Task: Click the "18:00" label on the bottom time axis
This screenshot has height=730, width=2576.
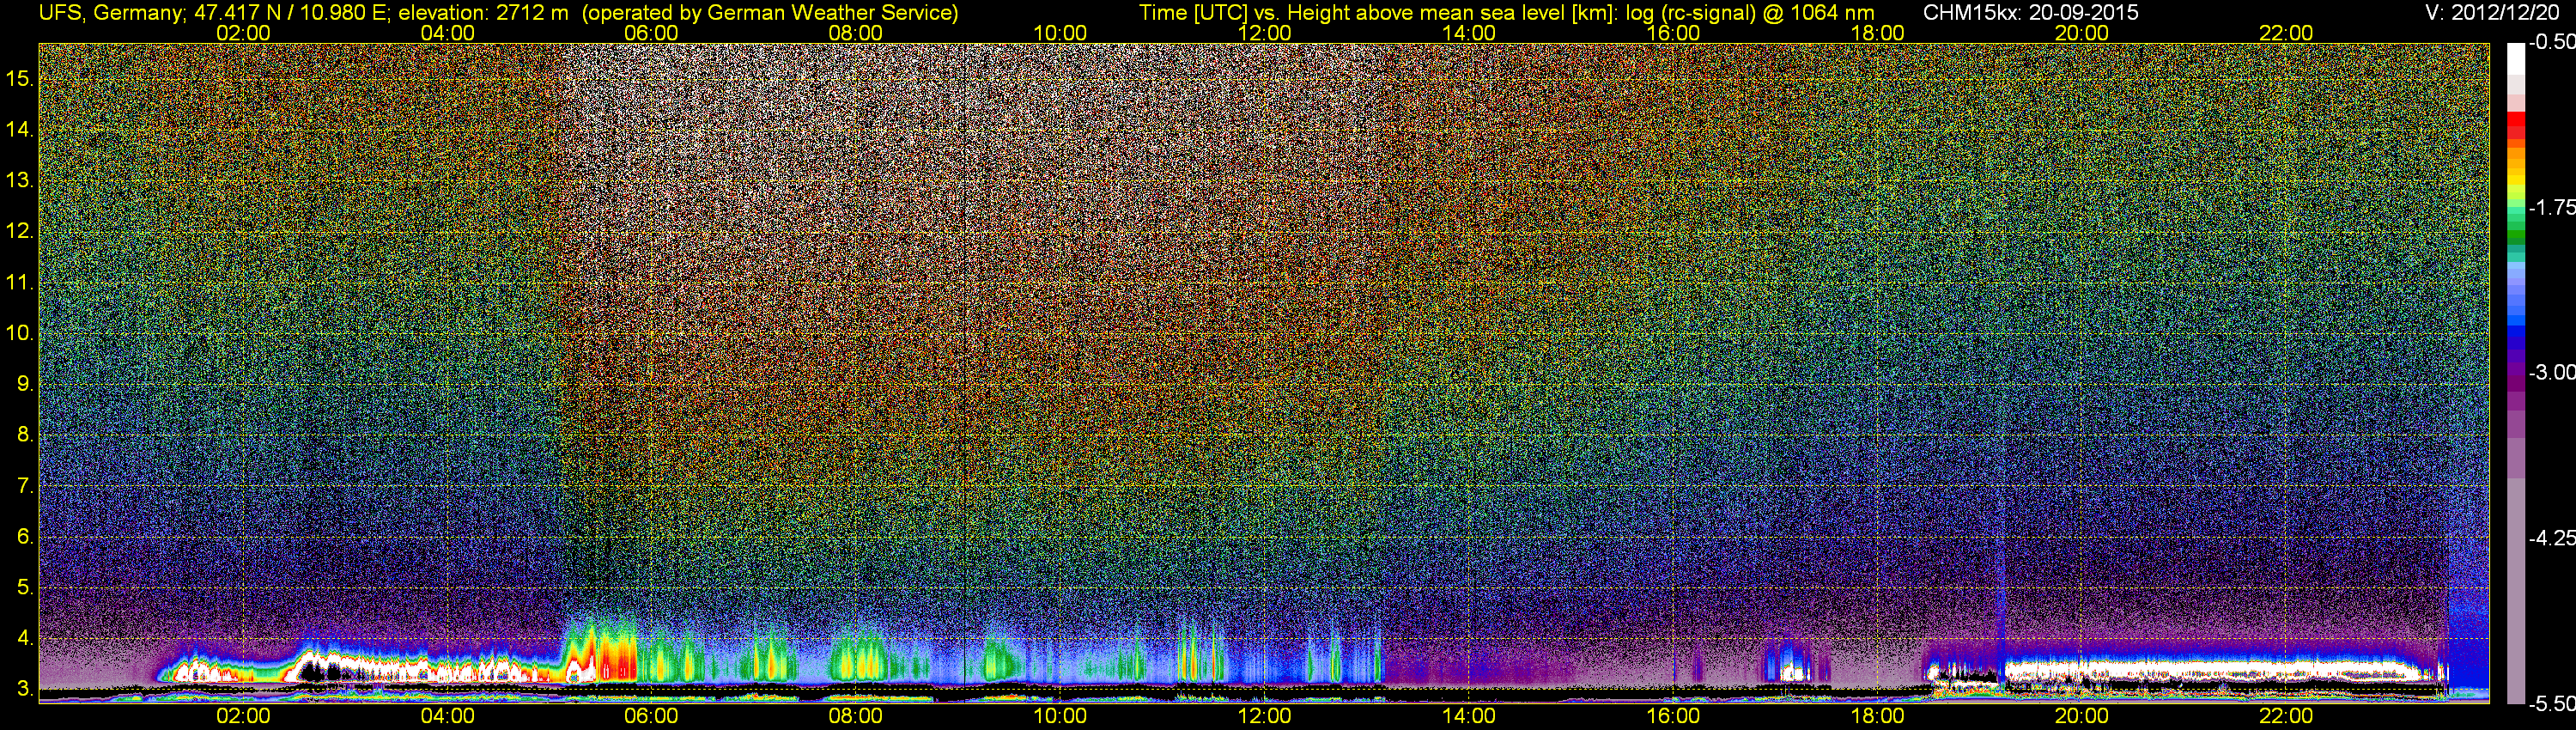Action: (x=1878, y=716)
